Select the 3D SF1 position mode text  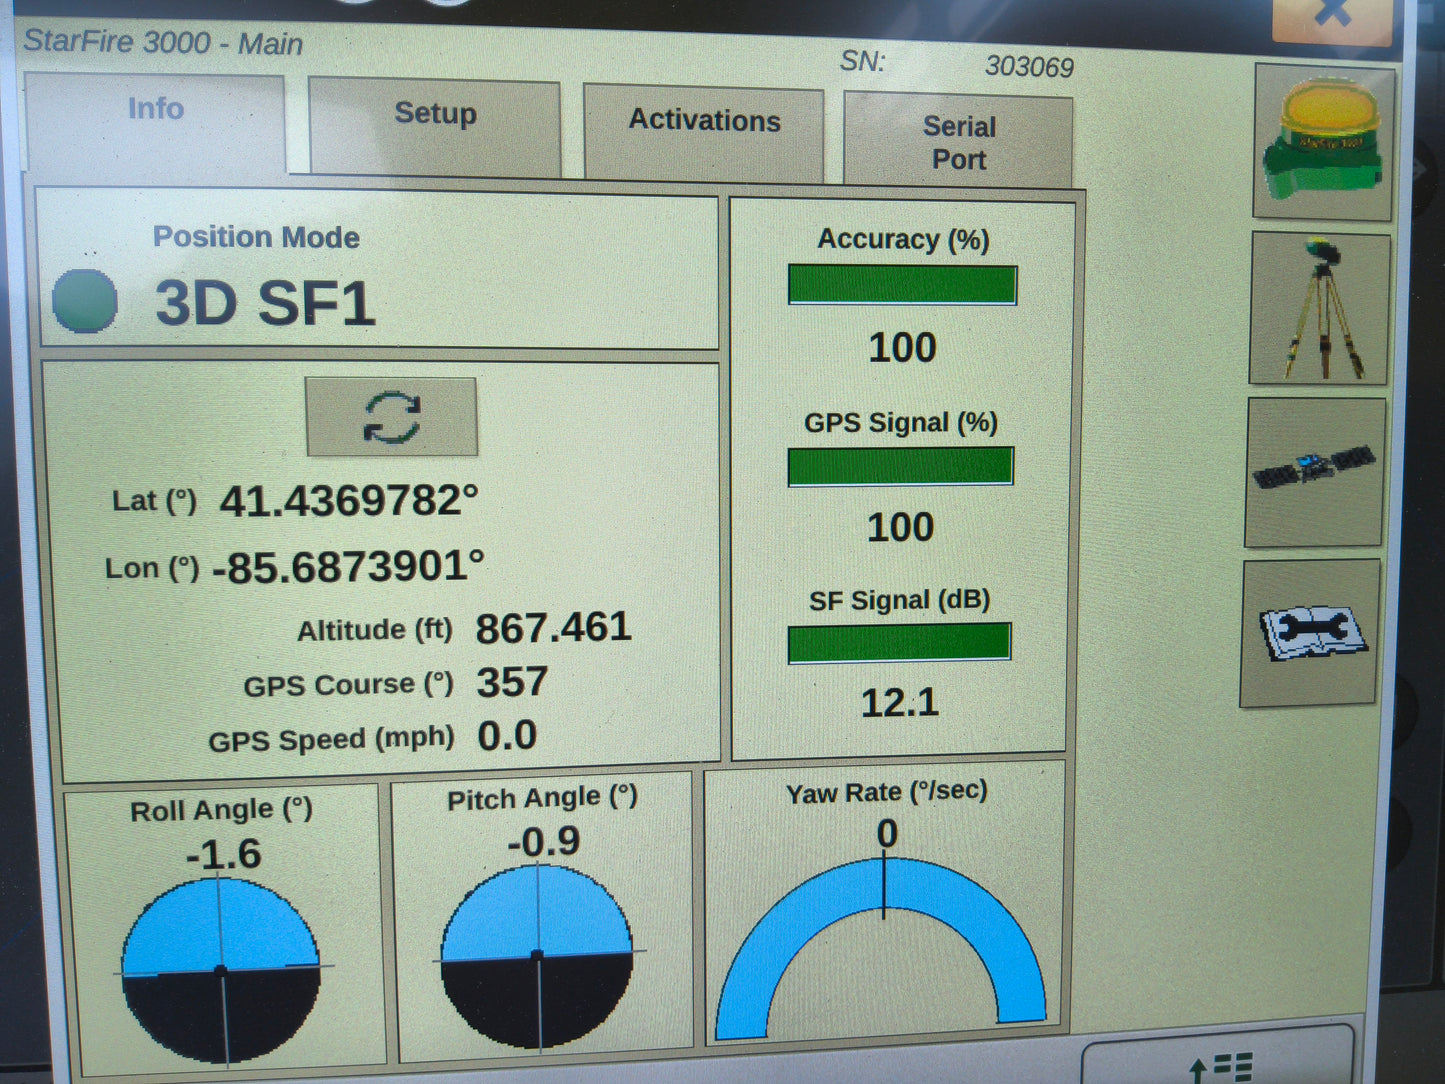pyautogui.click(x=265, y=303)
